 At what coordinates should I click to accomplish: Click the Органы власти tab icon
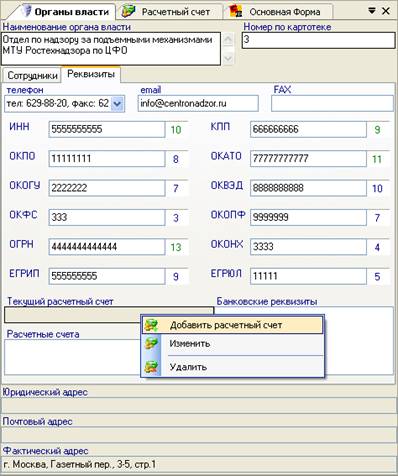click(x=26, y=11)
